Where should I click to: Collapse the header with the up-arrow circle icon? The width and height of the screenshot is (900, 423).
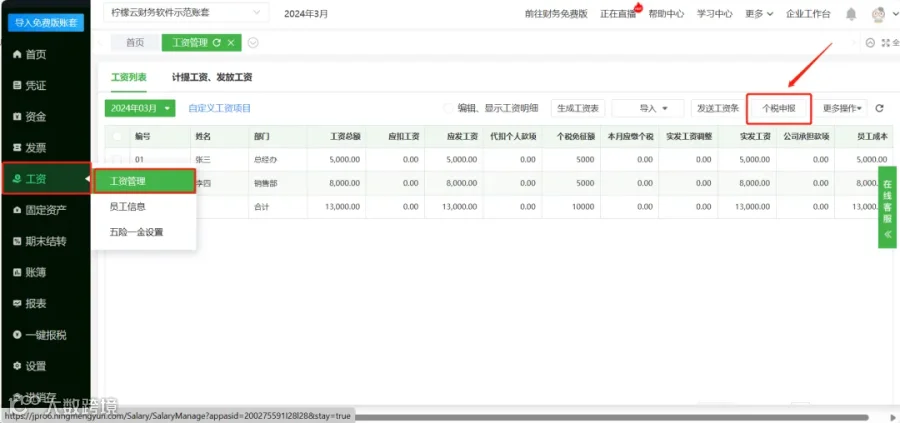point(870,42)
